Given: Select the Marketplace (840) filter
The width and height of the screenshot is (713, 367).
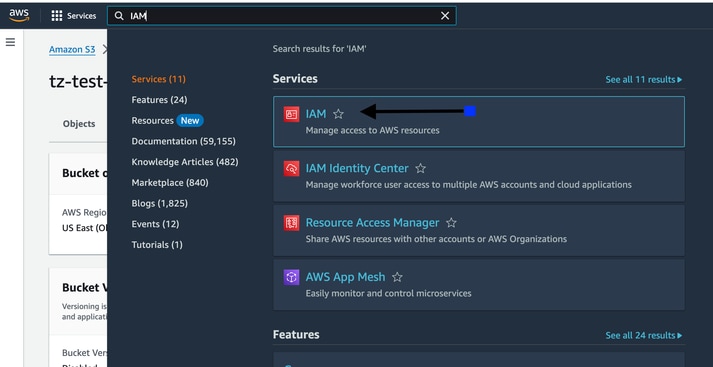Looking at the screenshot, I should [170, 183].
